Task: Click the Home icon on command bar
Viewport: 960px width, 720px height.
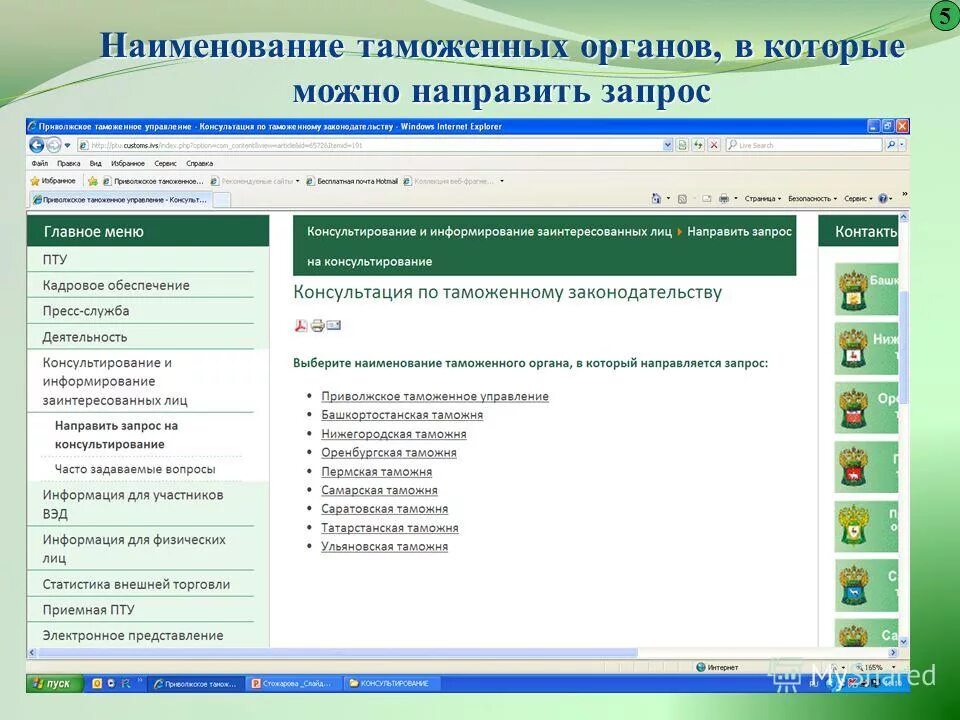Action: [x=655, y=198]
